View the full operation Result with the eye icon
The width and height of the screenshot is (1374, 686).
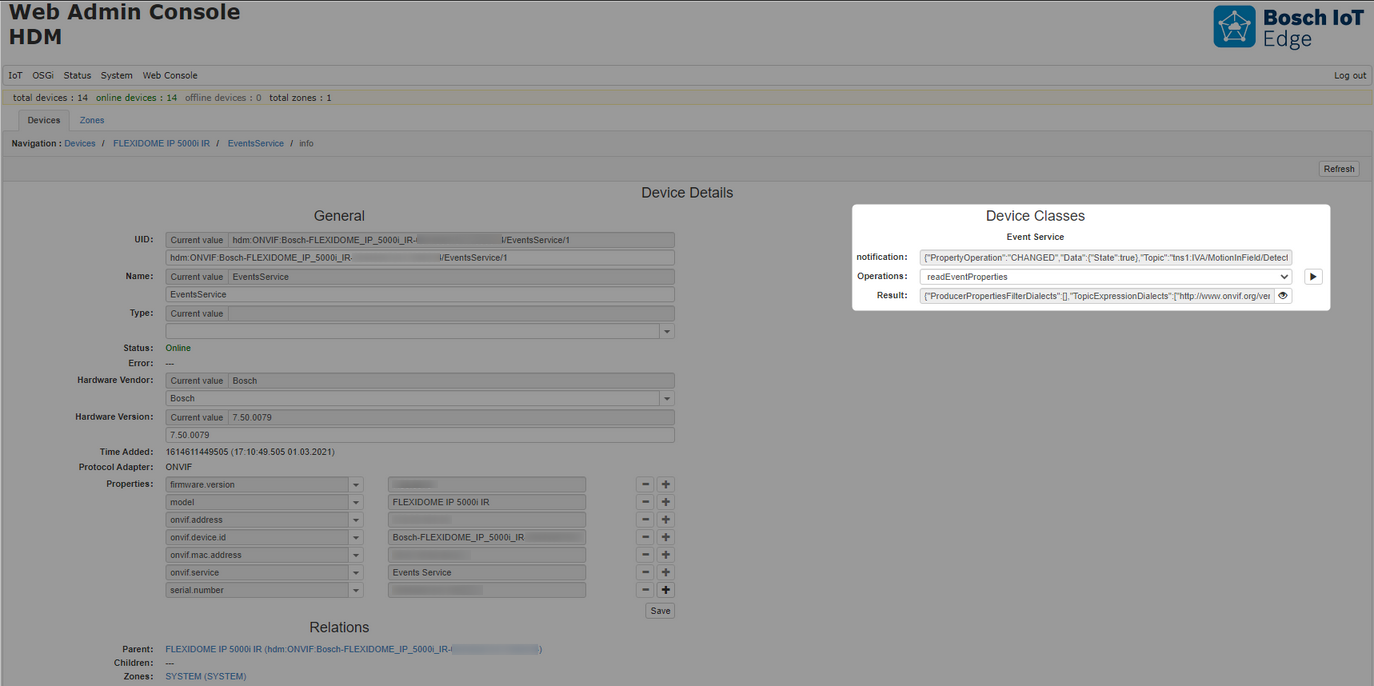coord(1283,295)
